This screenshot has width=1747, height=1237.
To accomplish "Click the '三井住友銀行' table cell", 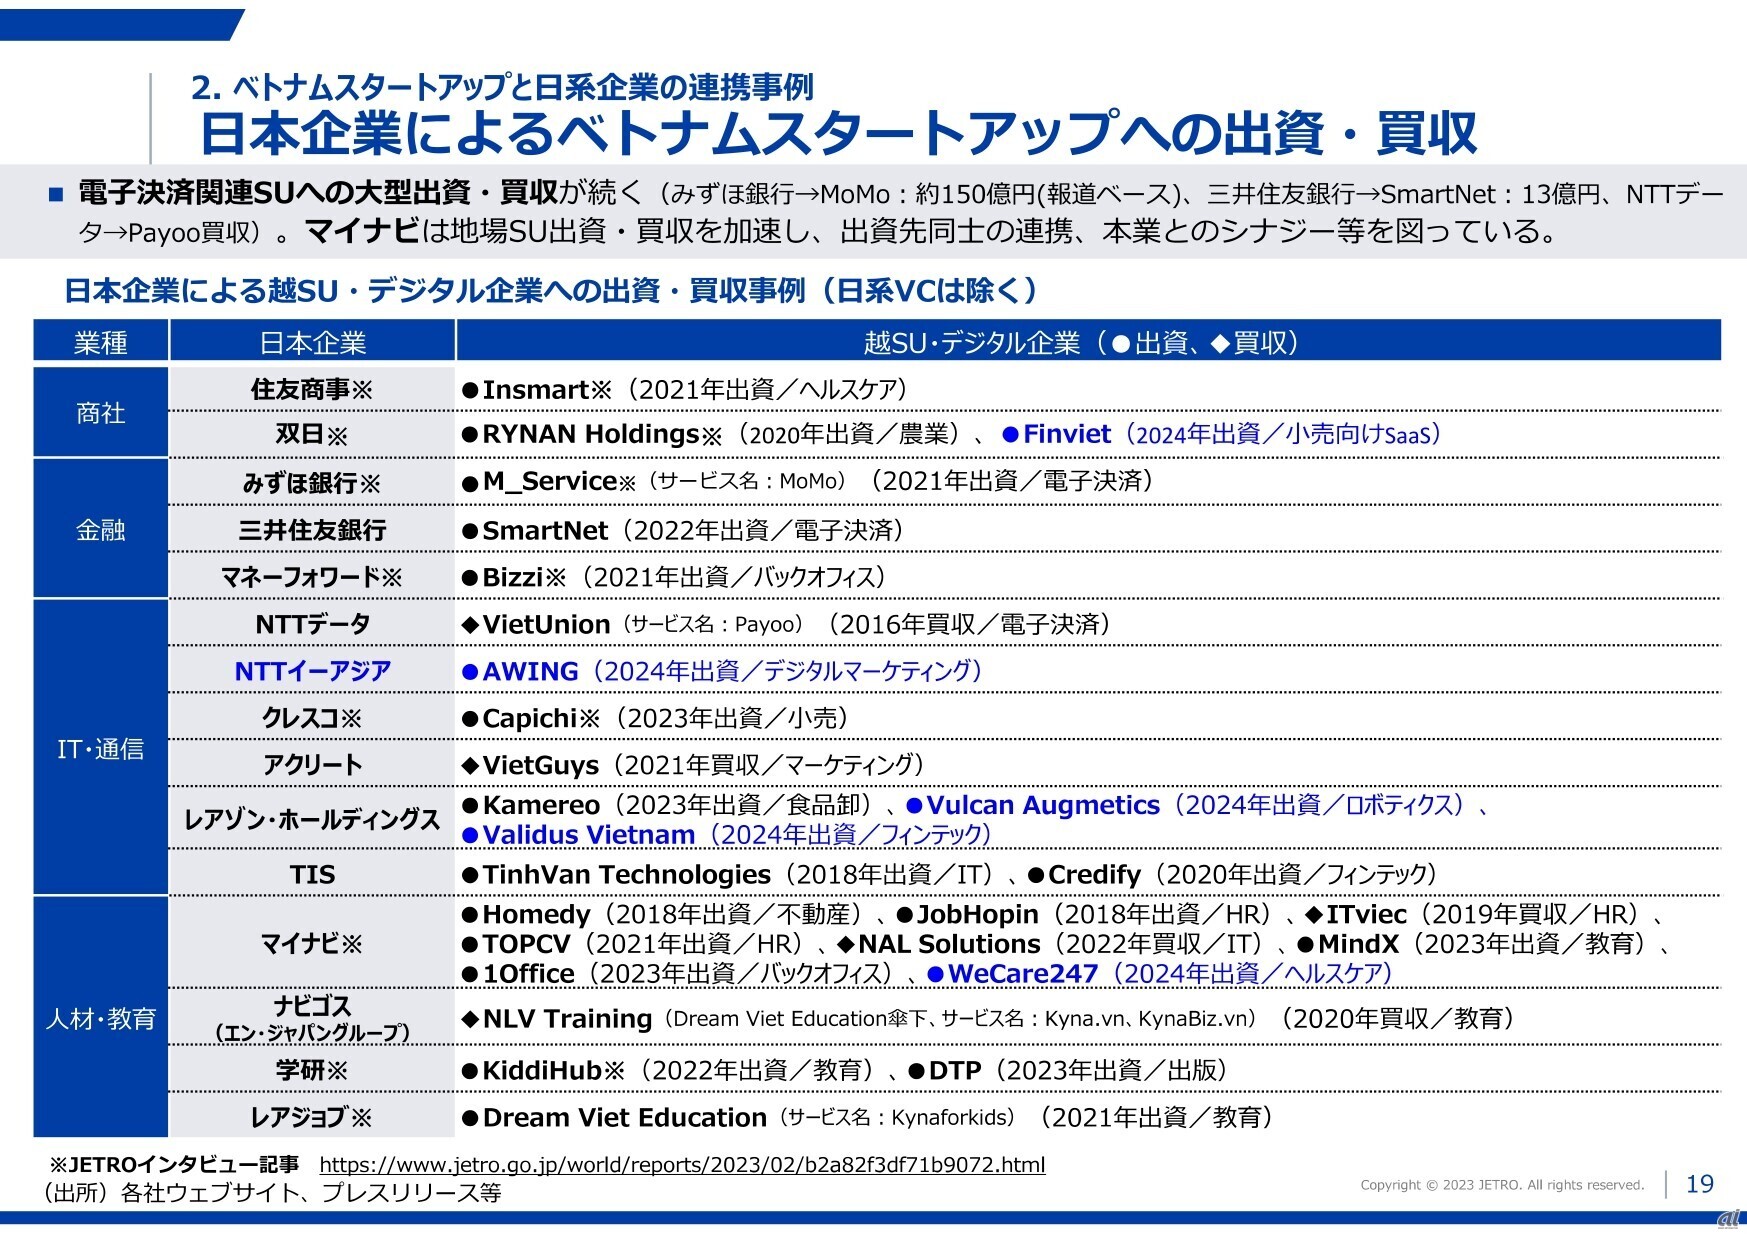I will tap(312, 530).
